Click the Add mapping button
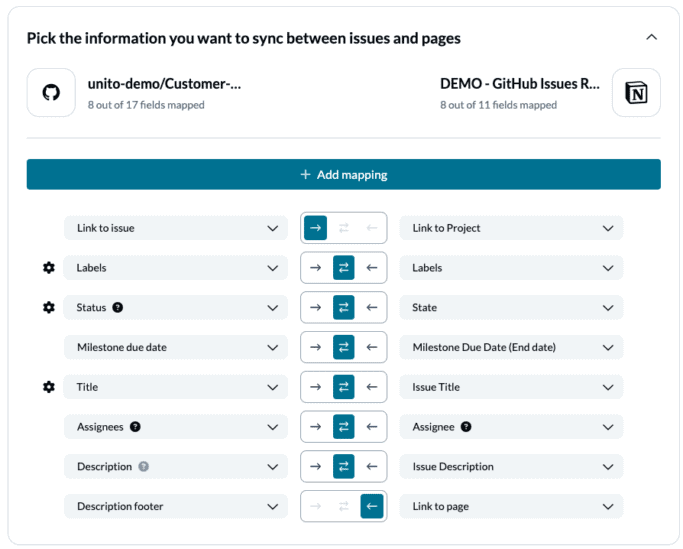 [x=343, y=174]
